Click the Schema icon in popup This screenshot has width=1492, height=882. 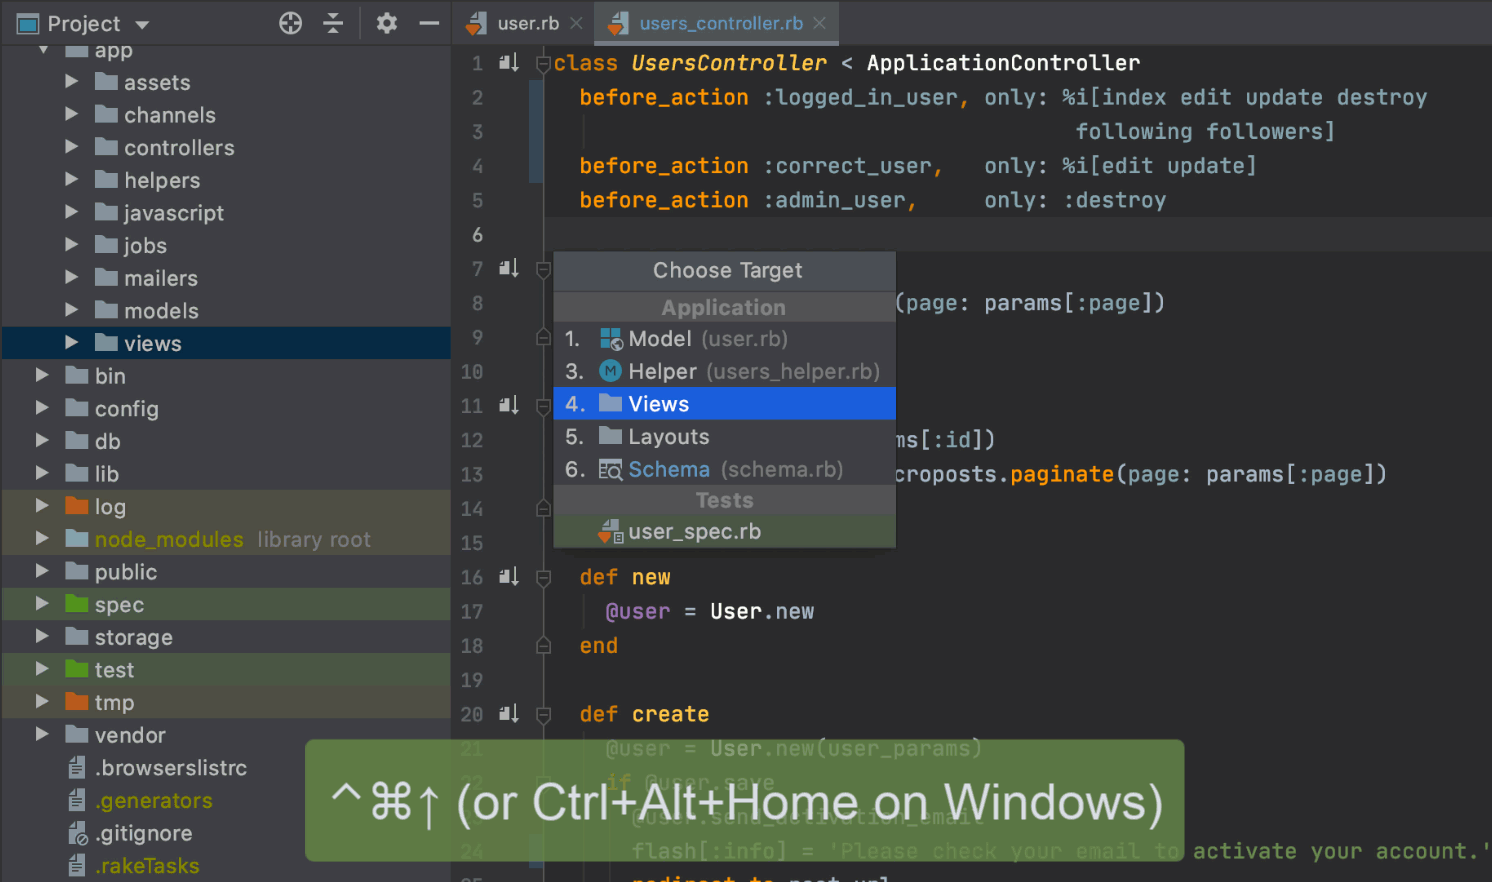(610, 469)
